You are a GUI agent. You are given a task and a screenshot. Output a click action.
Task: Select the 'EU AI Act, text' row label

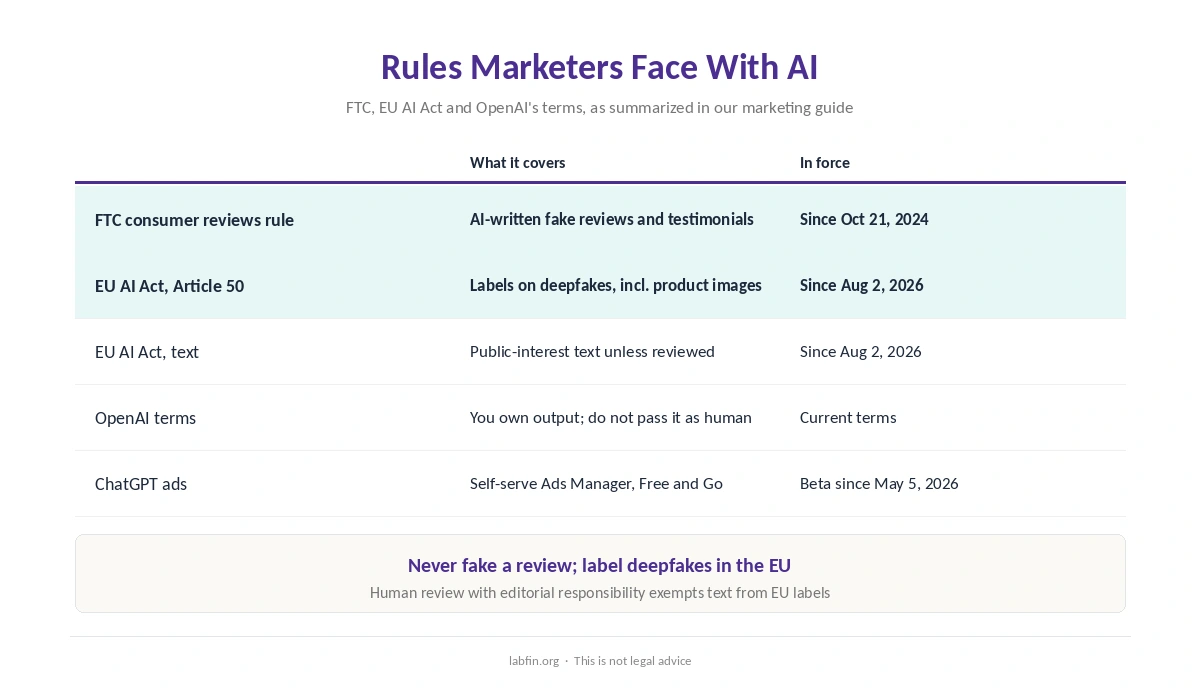(147, 352)
